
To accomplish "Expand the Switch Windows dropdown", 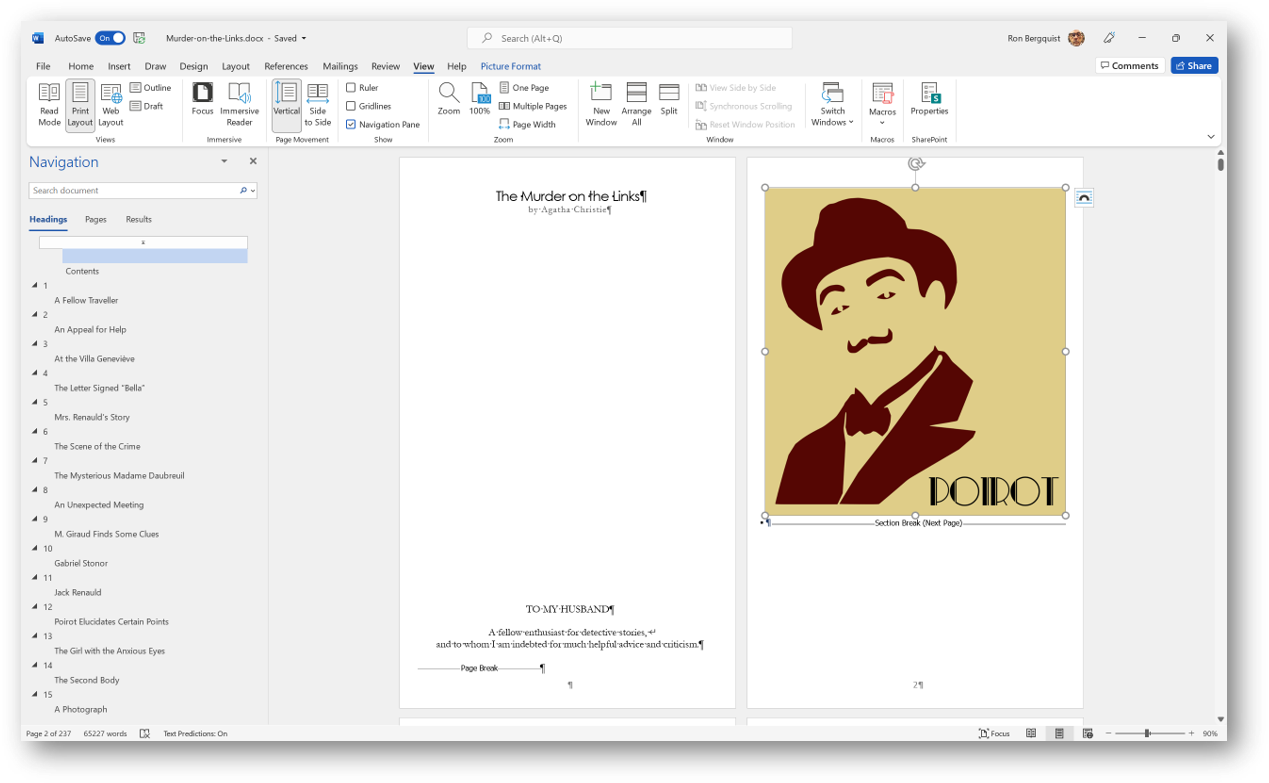I will pyautogui.click(x=832, y=105).
